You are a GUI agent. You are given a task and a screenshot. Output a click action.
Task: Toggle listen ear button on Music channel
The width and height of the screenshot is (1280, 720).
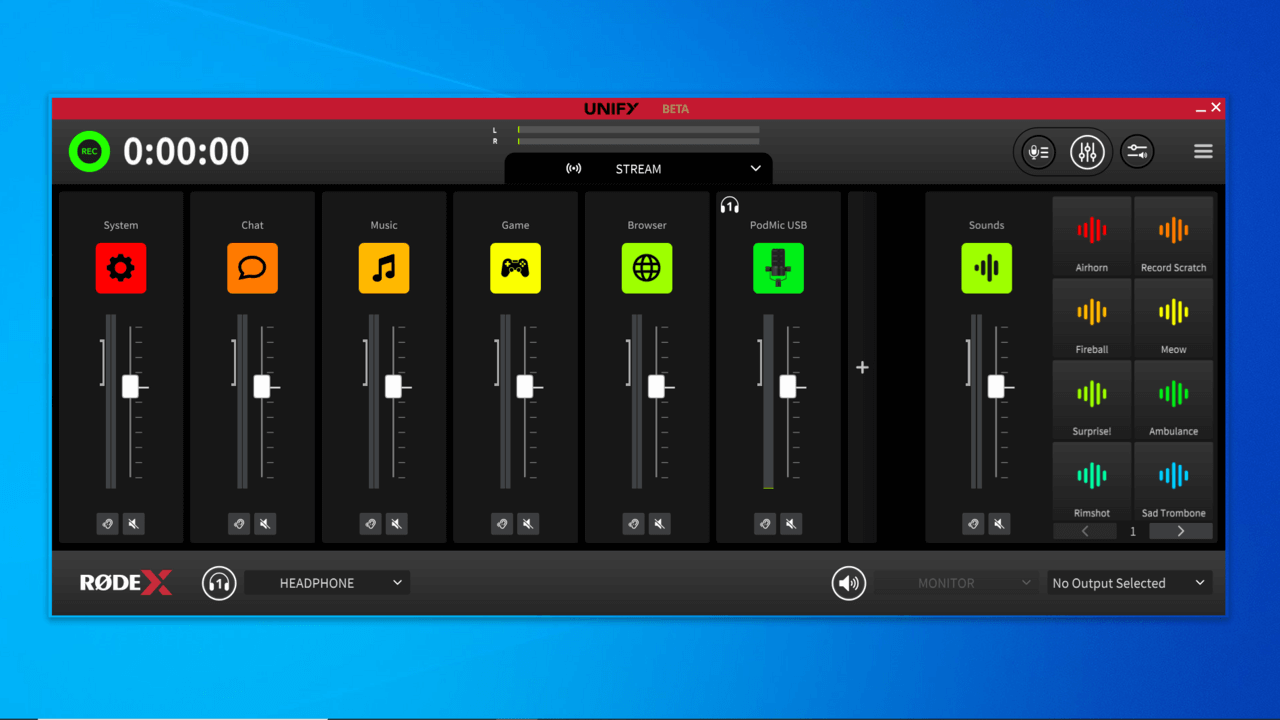(371, 523)
